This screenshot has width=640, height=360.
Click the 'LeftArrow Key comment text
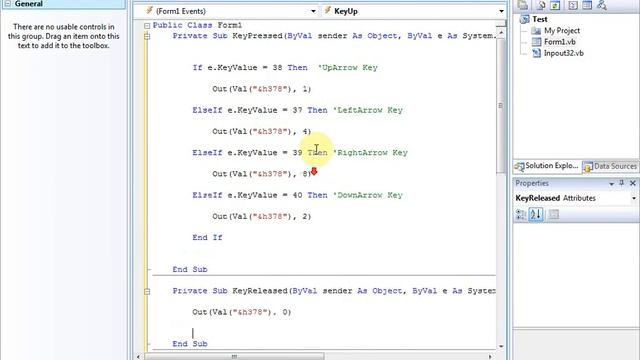tap(368, 110)
